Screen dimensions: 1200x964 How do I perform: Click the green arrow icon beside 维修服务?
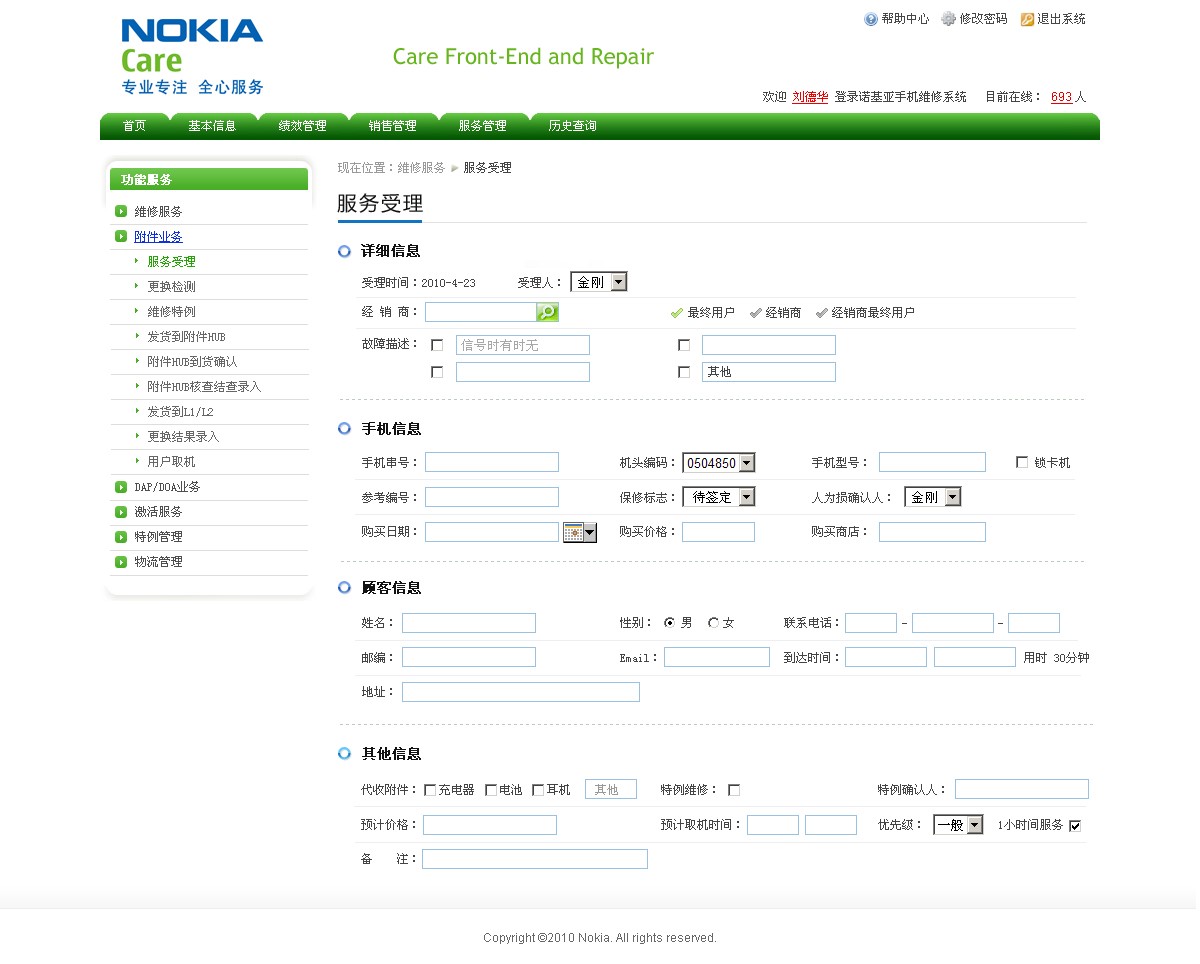(x=121, y=212)
